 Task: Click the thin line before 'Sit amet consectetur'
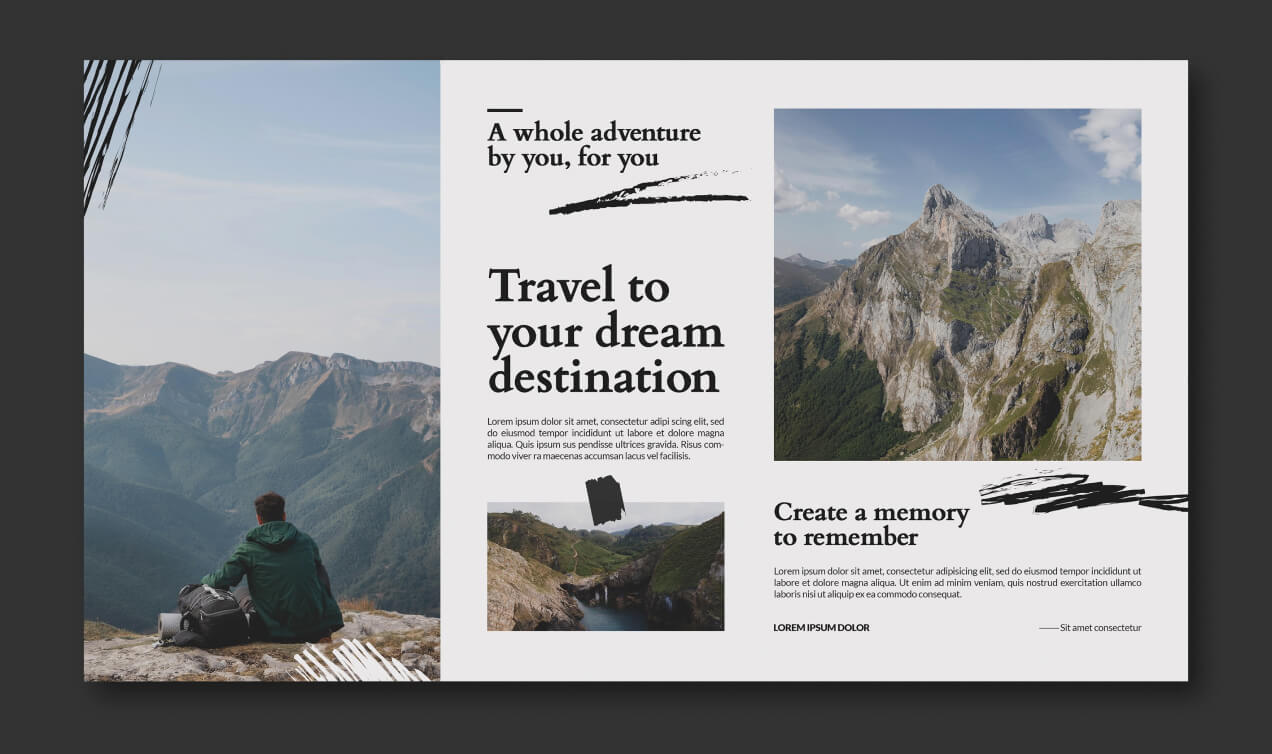tap(1048, 628)
